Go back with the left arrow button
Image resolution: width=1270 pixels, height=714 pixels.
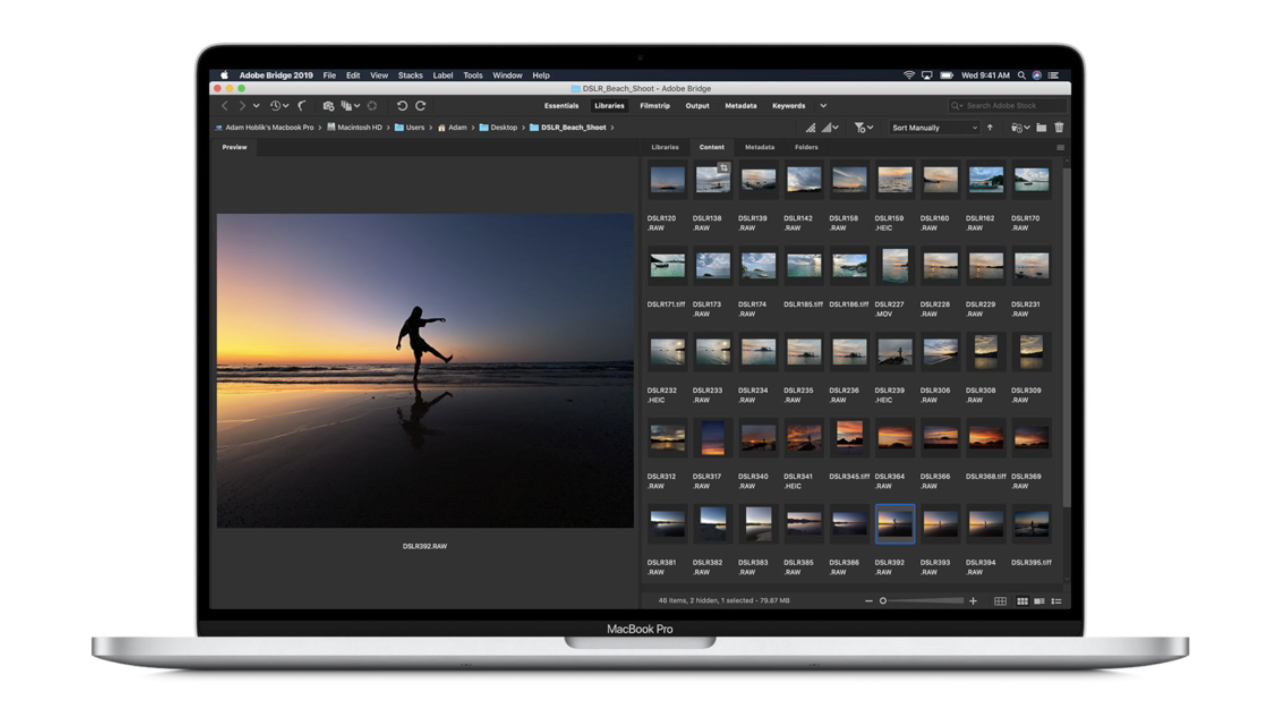(x=225, y=106)
